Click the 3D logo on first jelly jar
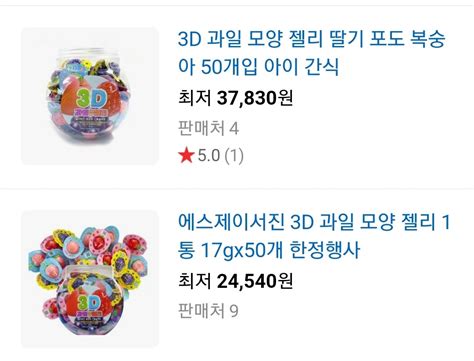The height and width of the screenshot is (361, 474). coord(91,98)
